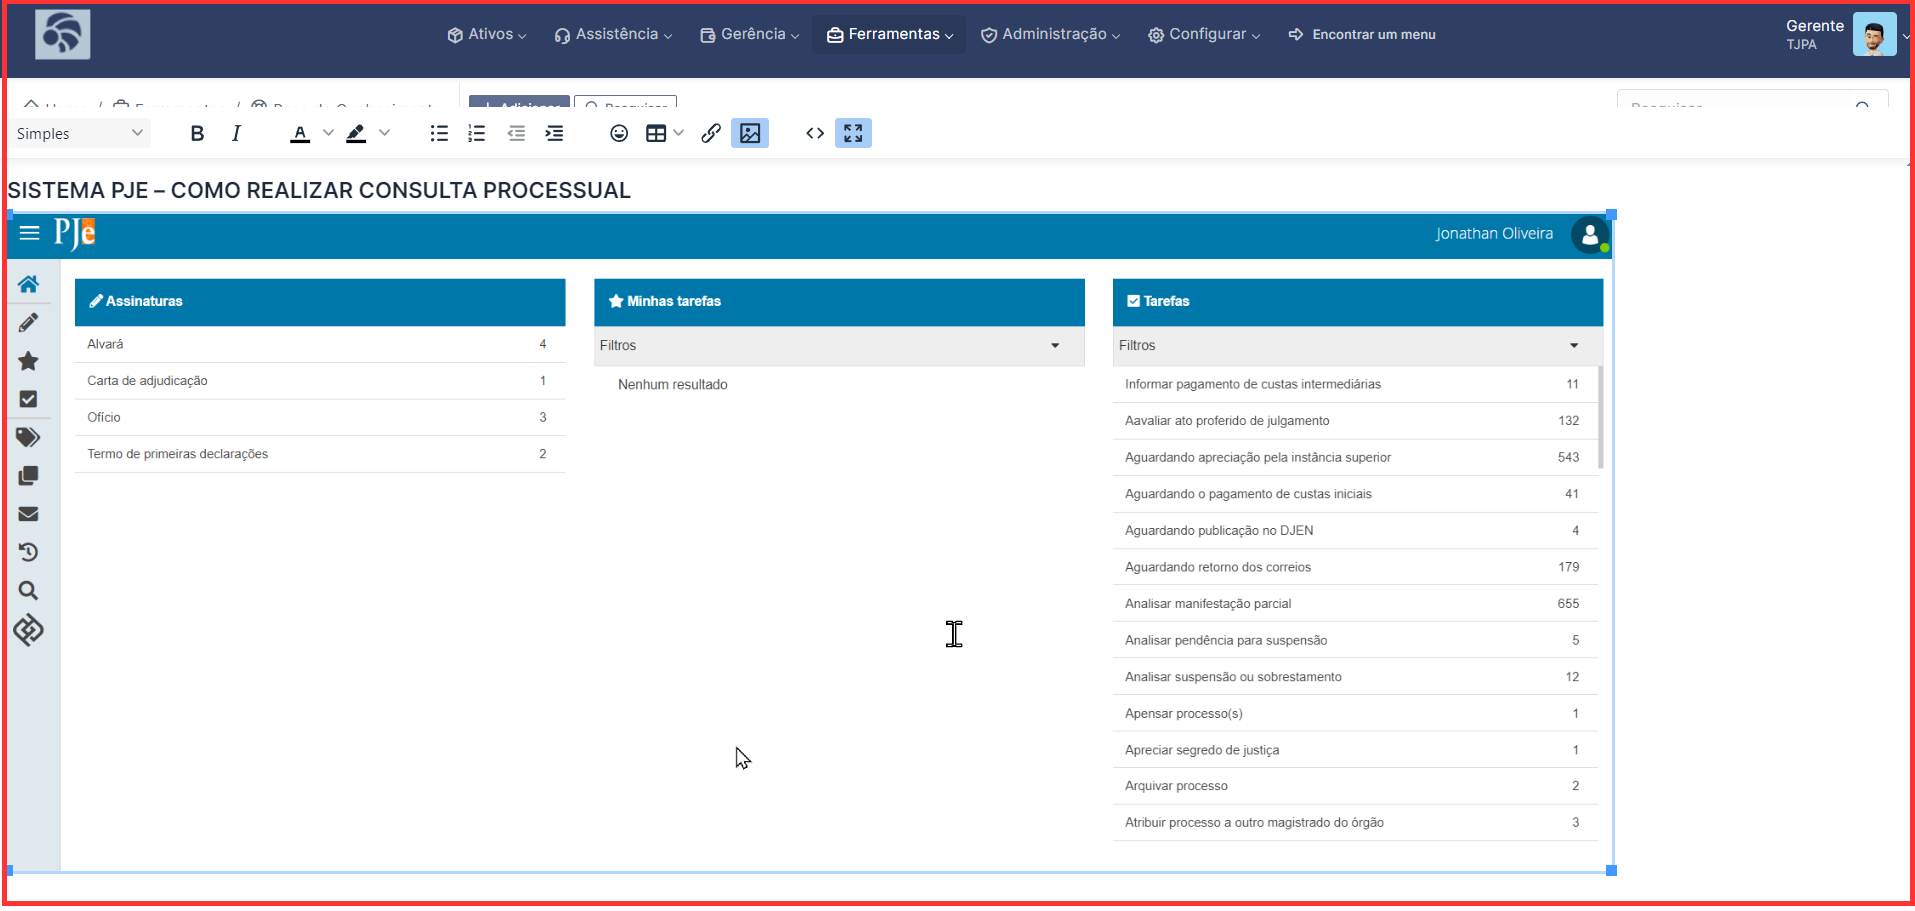This screenshot has width=1915, height=911.
Task: Select the Carta de adjudicação row
Action: (320, 381)
